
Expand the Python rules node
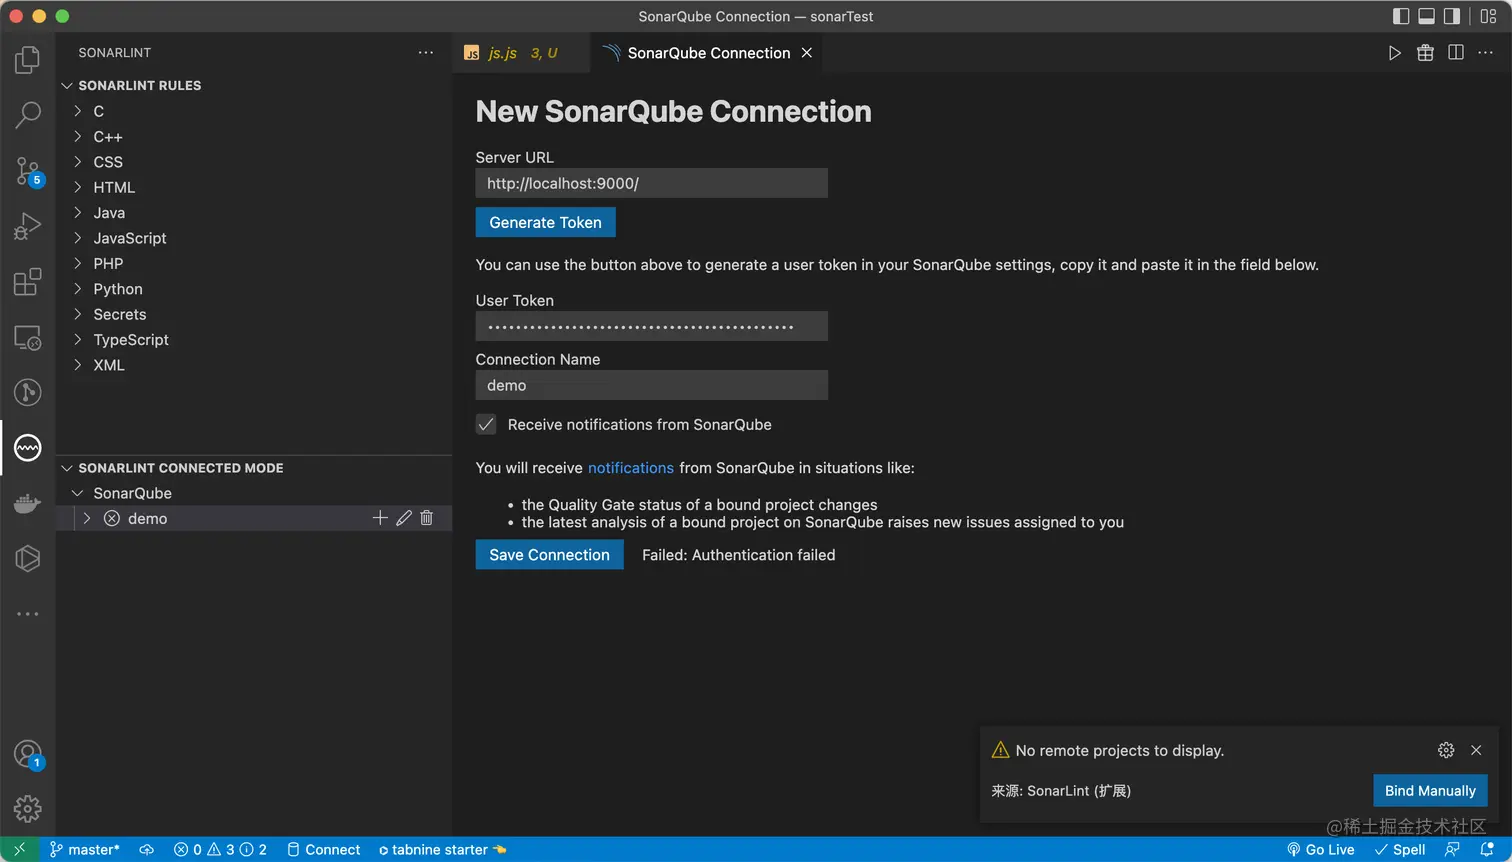coord(78,289)
